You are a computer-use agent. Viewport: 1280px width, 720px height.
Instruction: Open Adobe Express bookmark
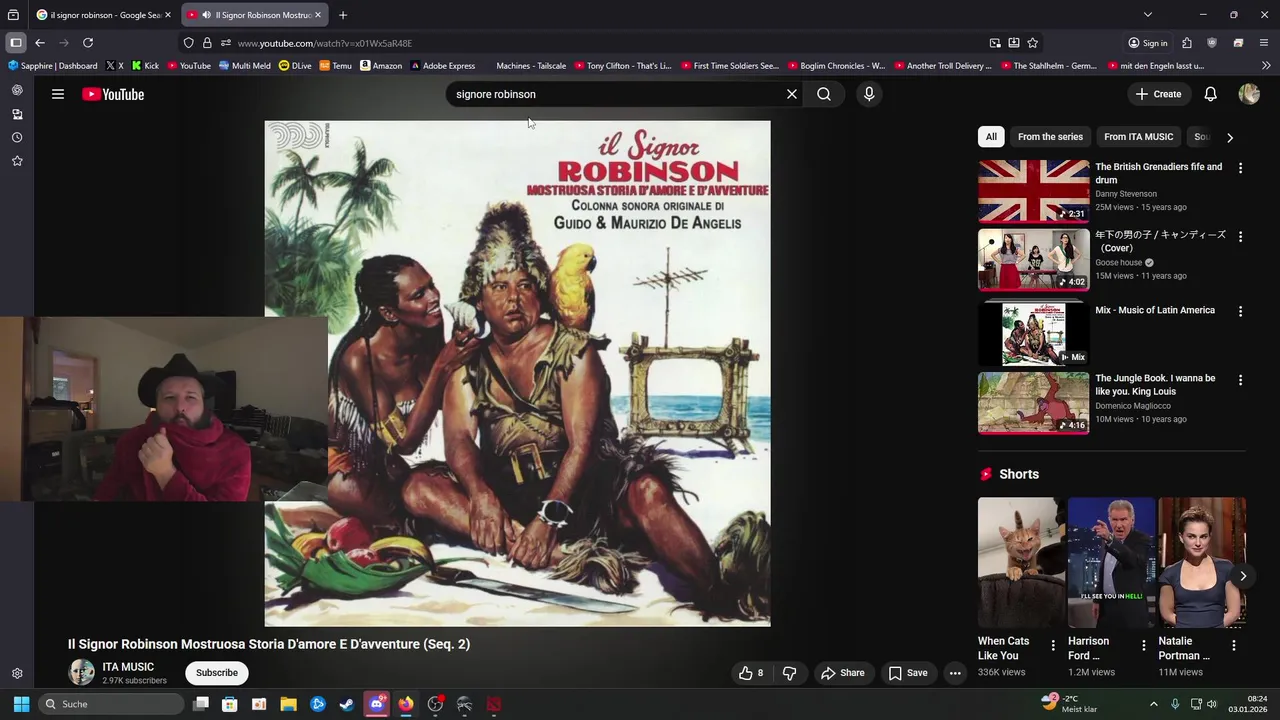coord(441,66)
